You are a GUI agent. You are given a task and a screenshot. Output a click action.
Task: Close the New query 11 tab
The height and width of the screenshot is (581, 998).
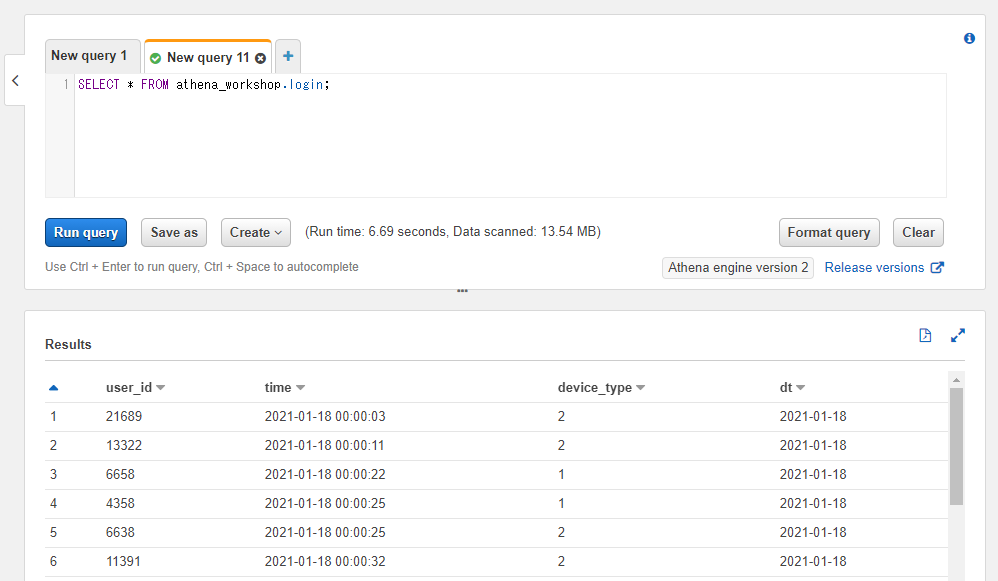pyautogui.click(x=260, y=58)
